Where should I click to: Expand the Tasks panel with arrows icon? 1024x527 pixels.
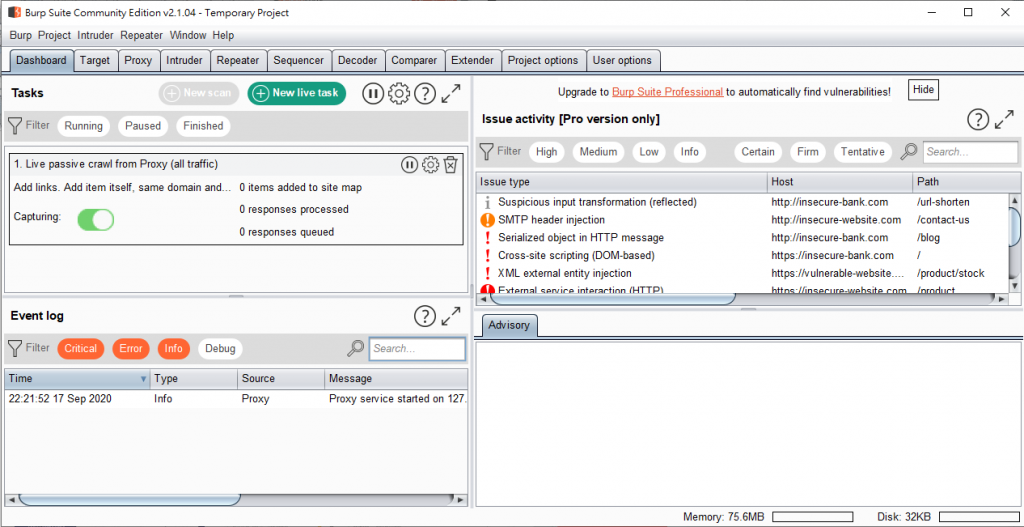(451, 93)
